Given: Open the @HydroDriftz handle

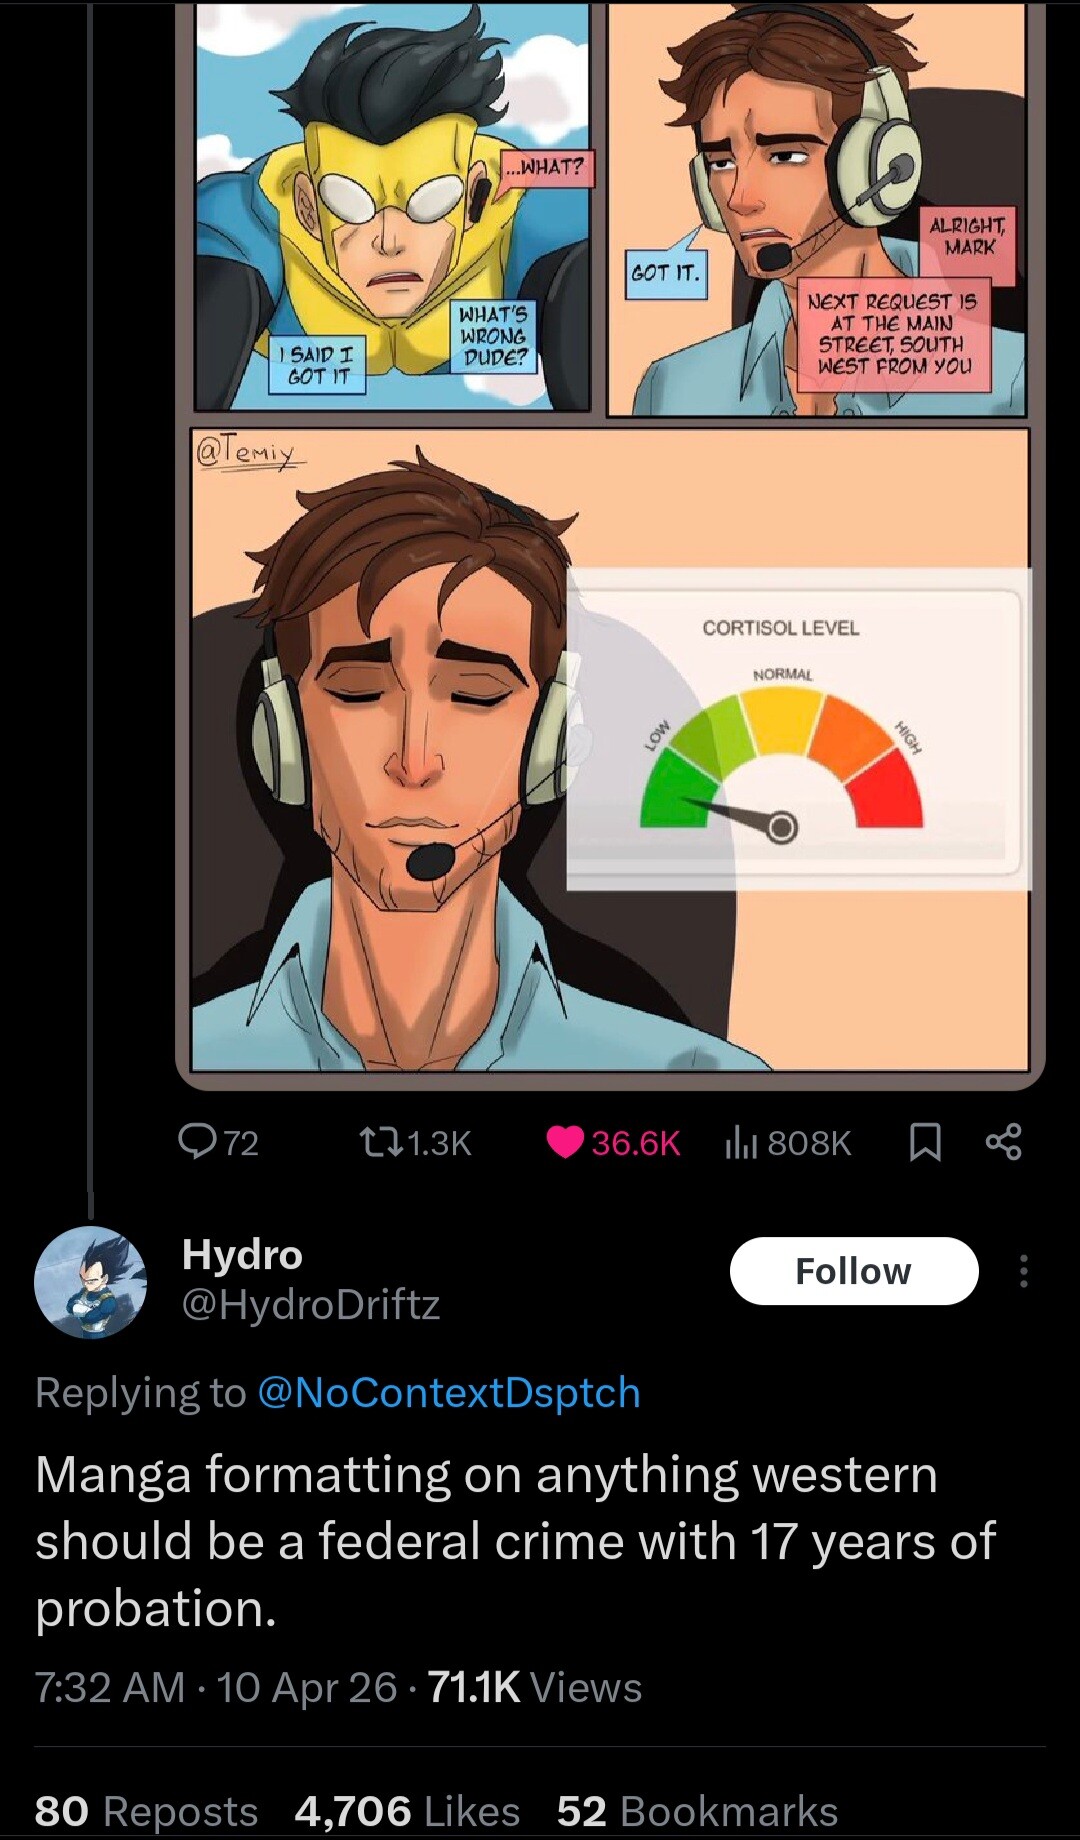Looking at the screenshot, I should (x=311, y=1303).
